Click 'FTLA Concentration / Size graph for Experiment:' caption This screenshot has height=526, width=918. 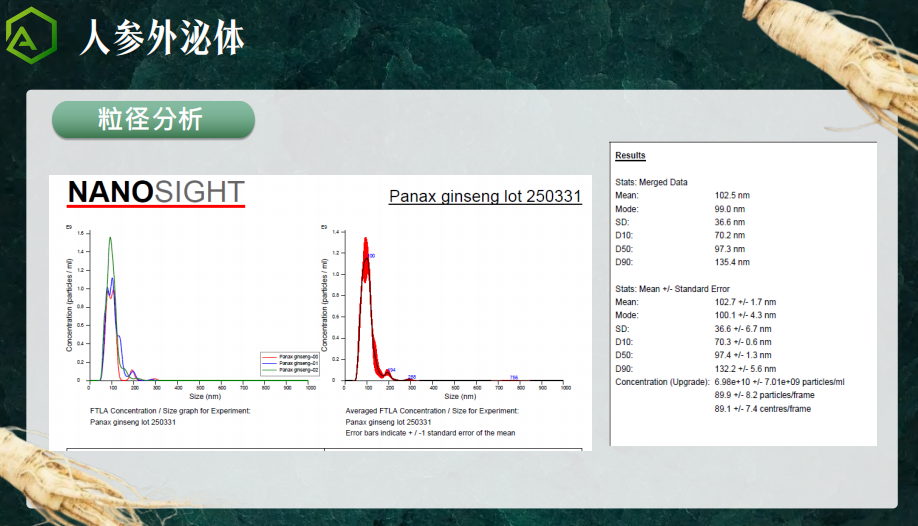coord(170,411)
